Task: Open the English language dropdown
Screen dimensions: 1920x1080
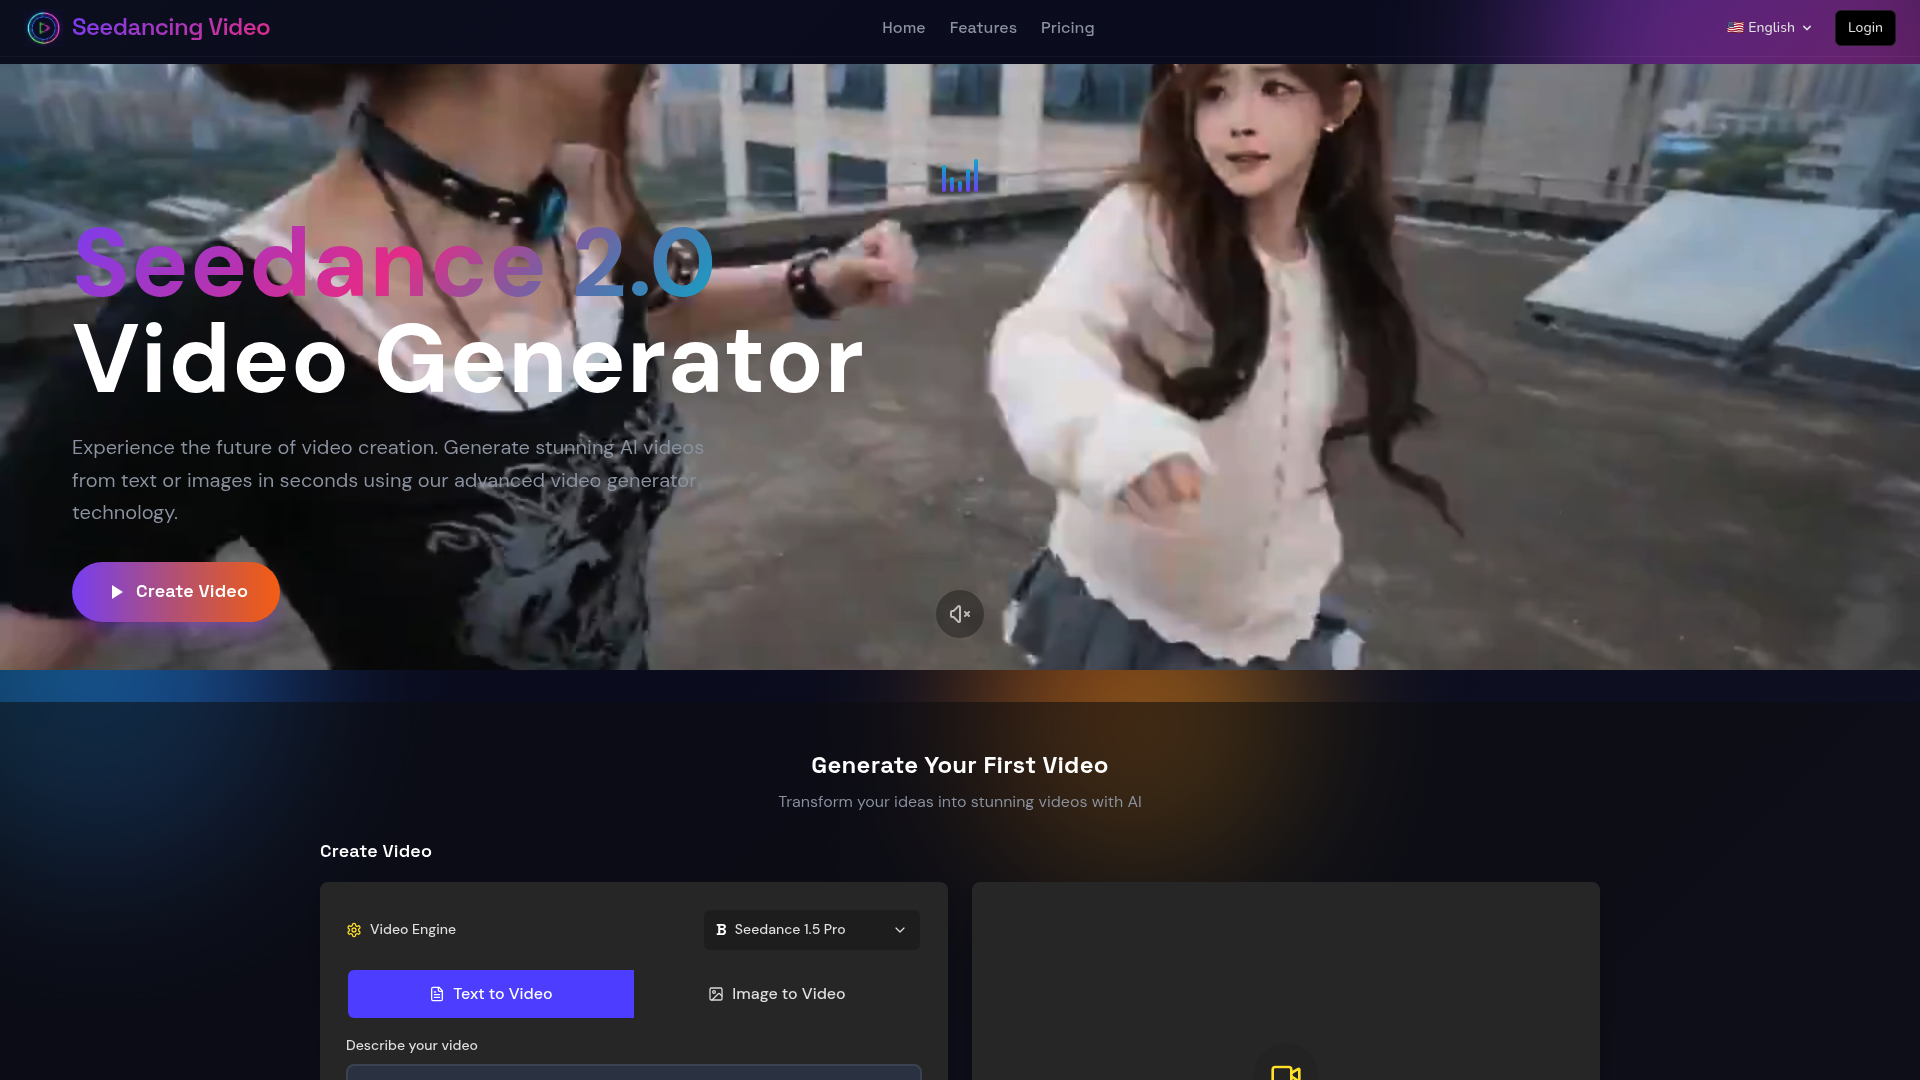Action: pos(1768,27)
